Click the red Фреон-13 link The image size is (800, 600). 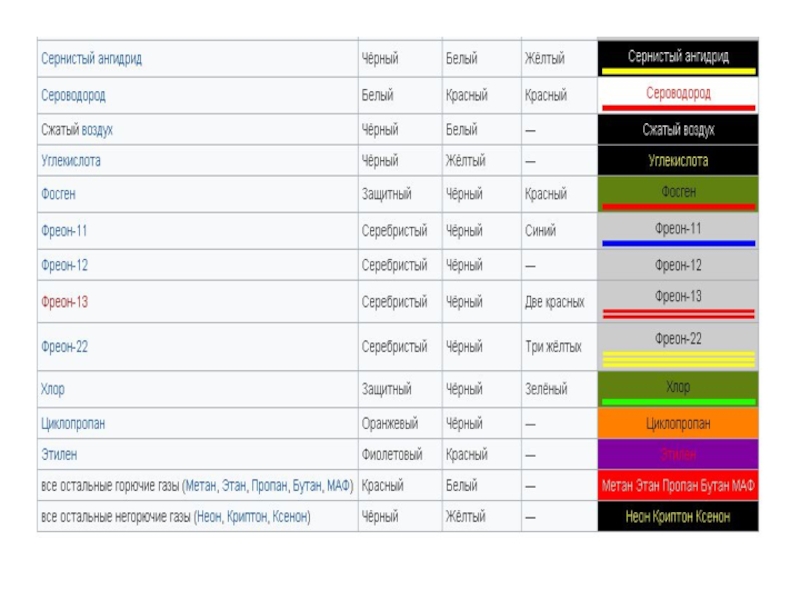64,302
